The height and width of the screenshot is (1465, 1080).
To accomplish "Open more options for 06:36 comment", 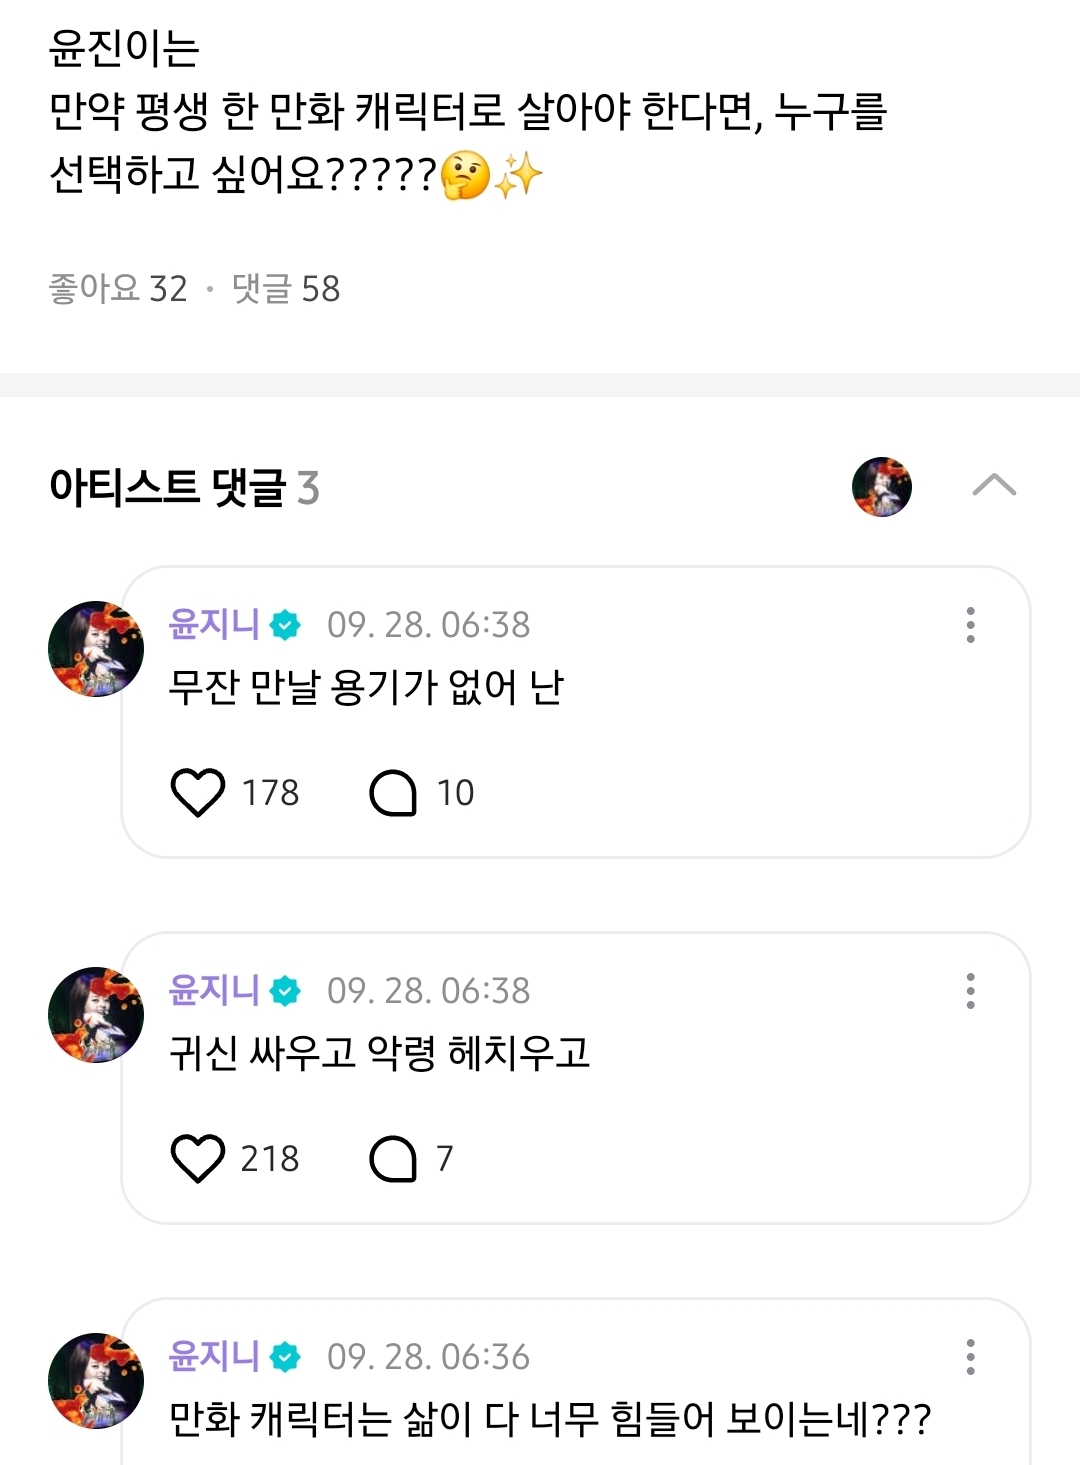I will [970, 1357].
